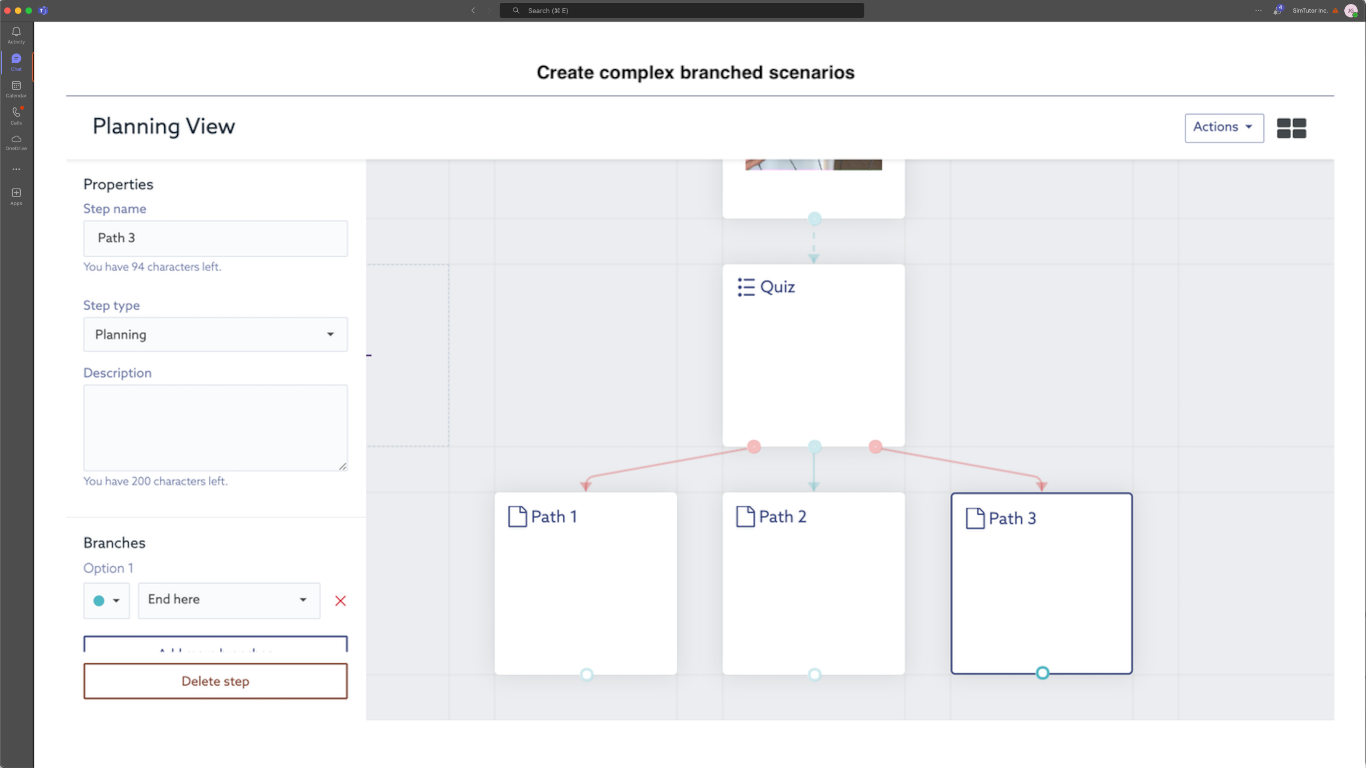1366x768 pixels.
Task: Select the Path 2 step card
Action: [x=813, y=590]
